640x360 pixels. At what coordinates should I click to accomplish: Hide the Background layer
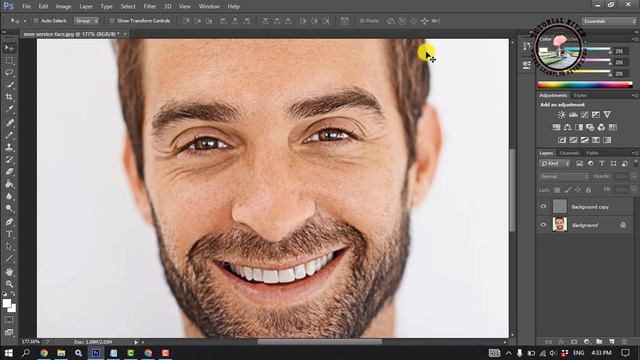pos(543,225)
